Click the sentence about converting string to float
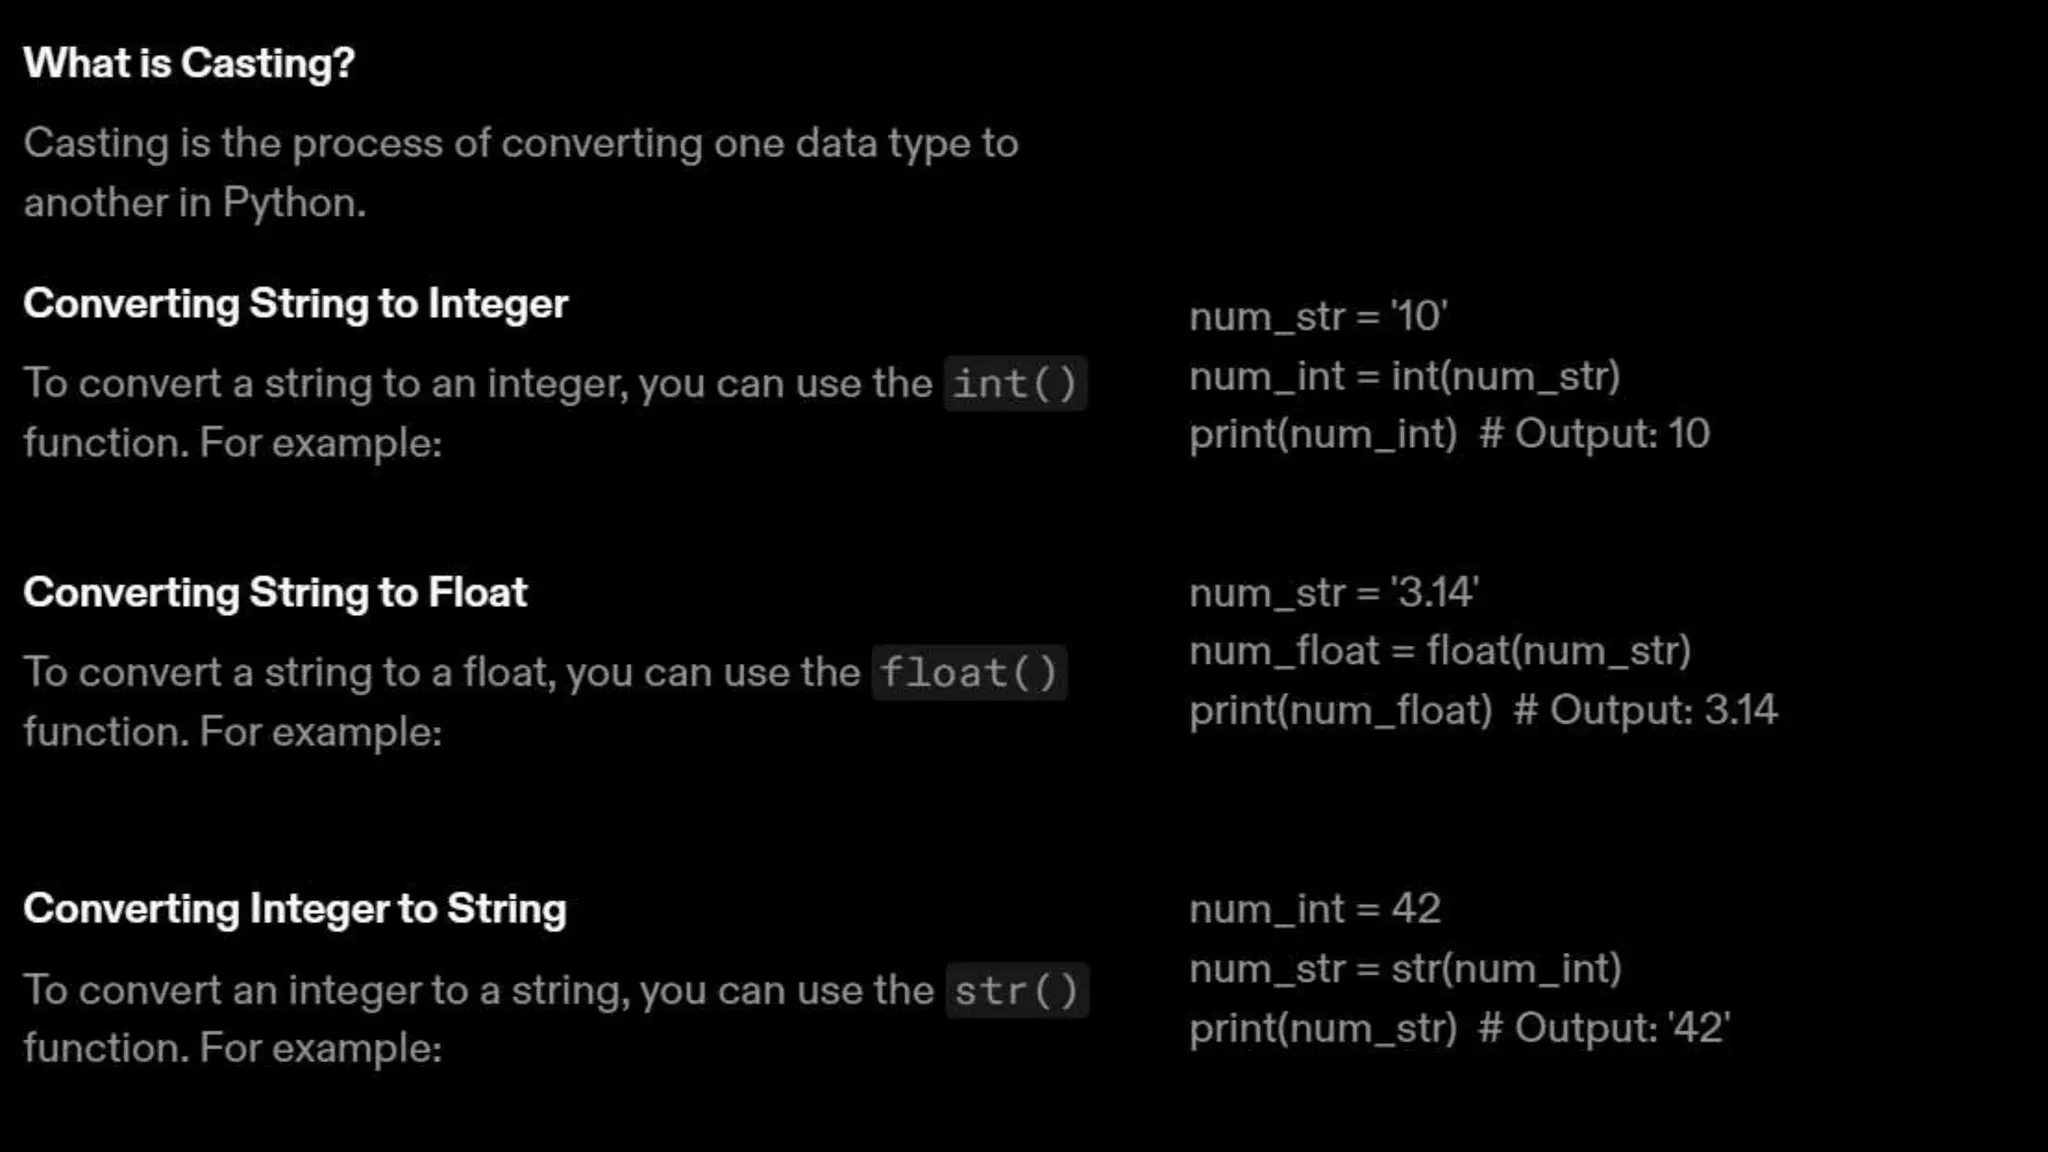The image size is (2048, 1152). click(x=441, y=674)
